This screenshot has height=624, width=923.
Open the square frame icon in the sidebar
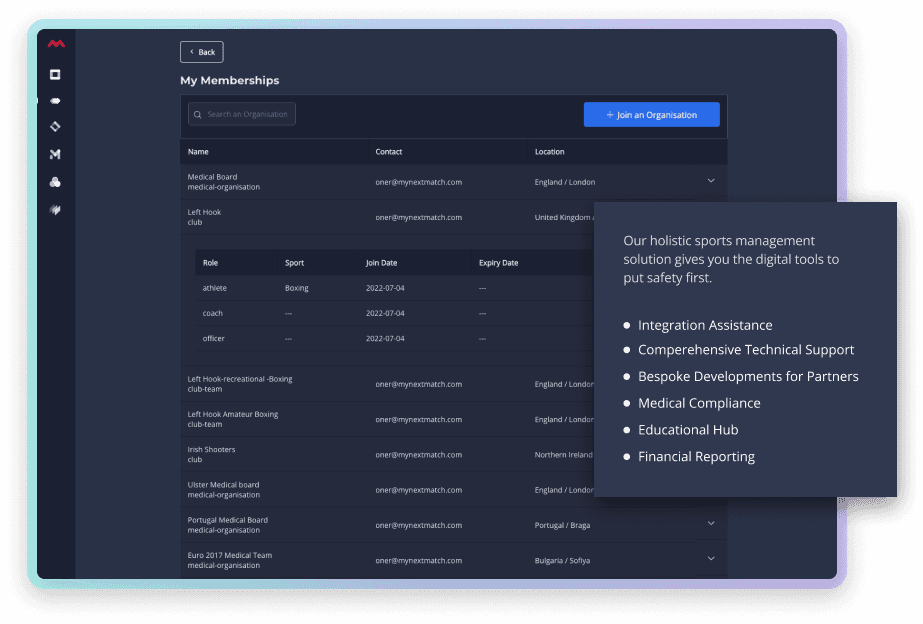pyautogui.click(x=55, y=75)
